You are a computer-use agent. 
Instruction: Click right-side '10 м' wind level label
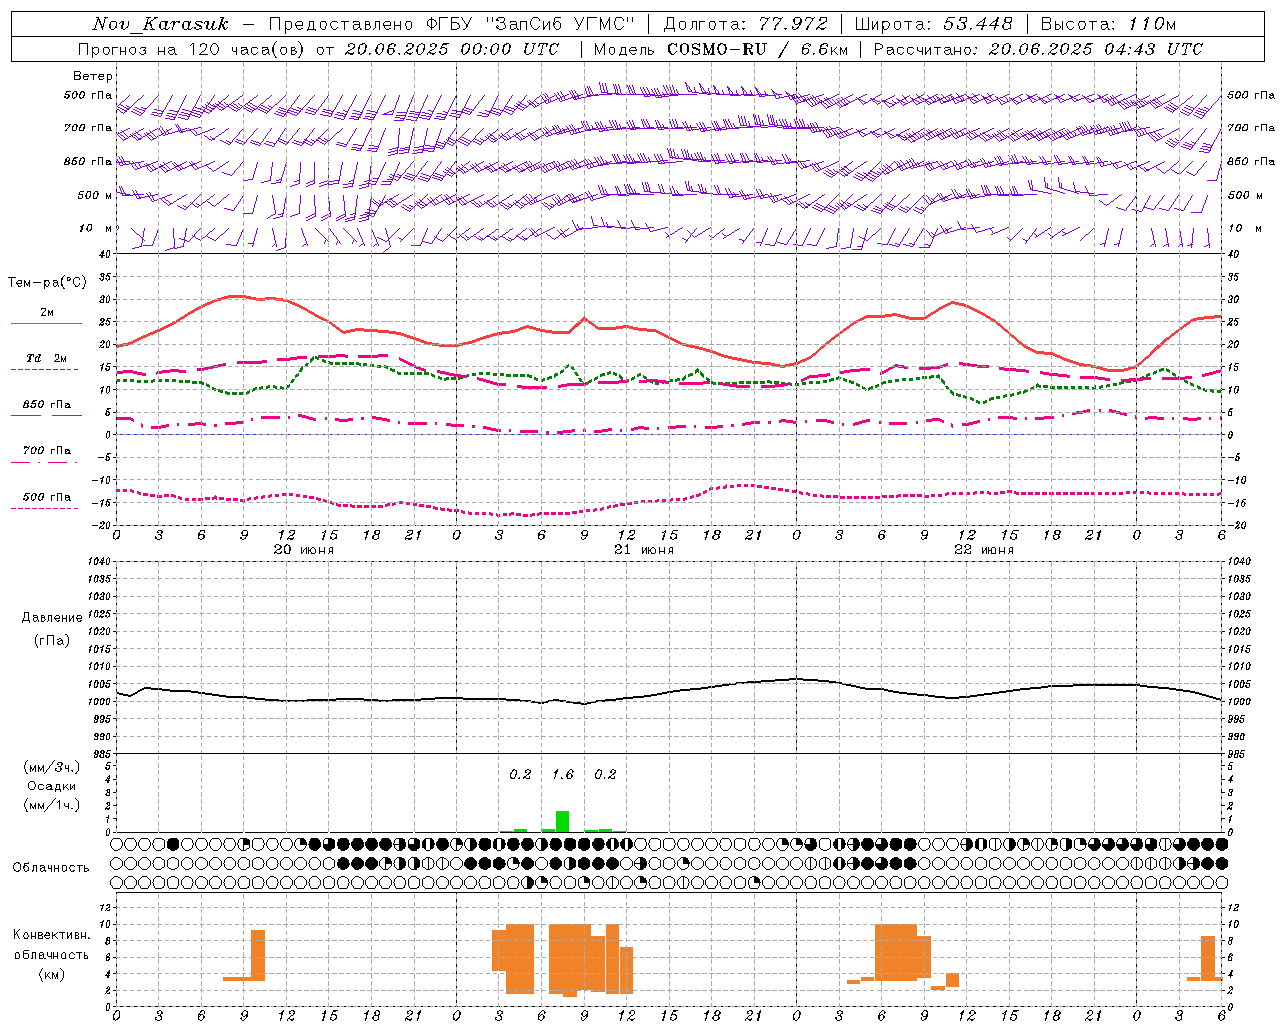(x=1244, y=228)
